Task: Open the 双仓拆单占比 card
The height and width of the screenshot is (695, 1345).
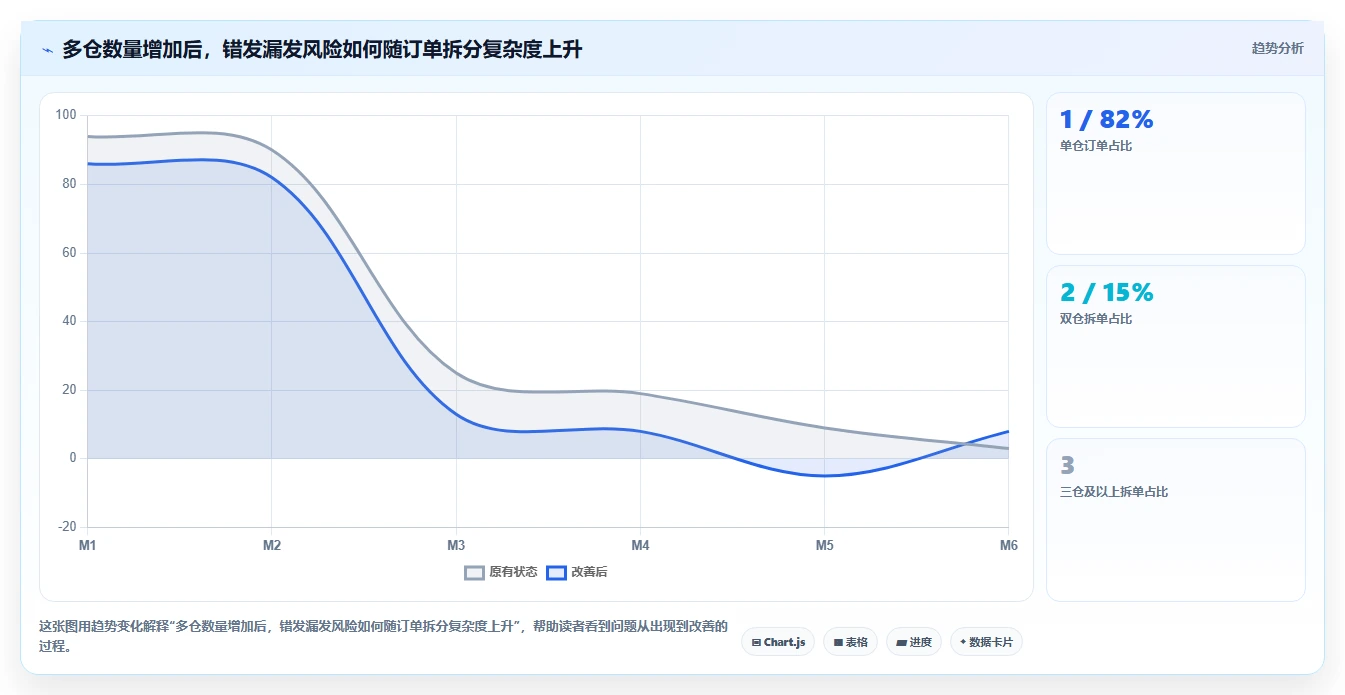Action: [1175, 346]
